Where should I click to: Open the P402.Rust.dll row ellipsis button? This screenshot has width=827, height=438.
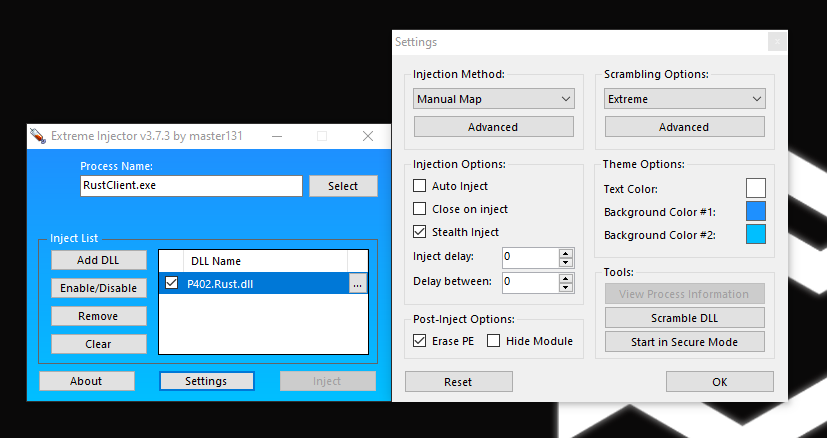(358, 284)
